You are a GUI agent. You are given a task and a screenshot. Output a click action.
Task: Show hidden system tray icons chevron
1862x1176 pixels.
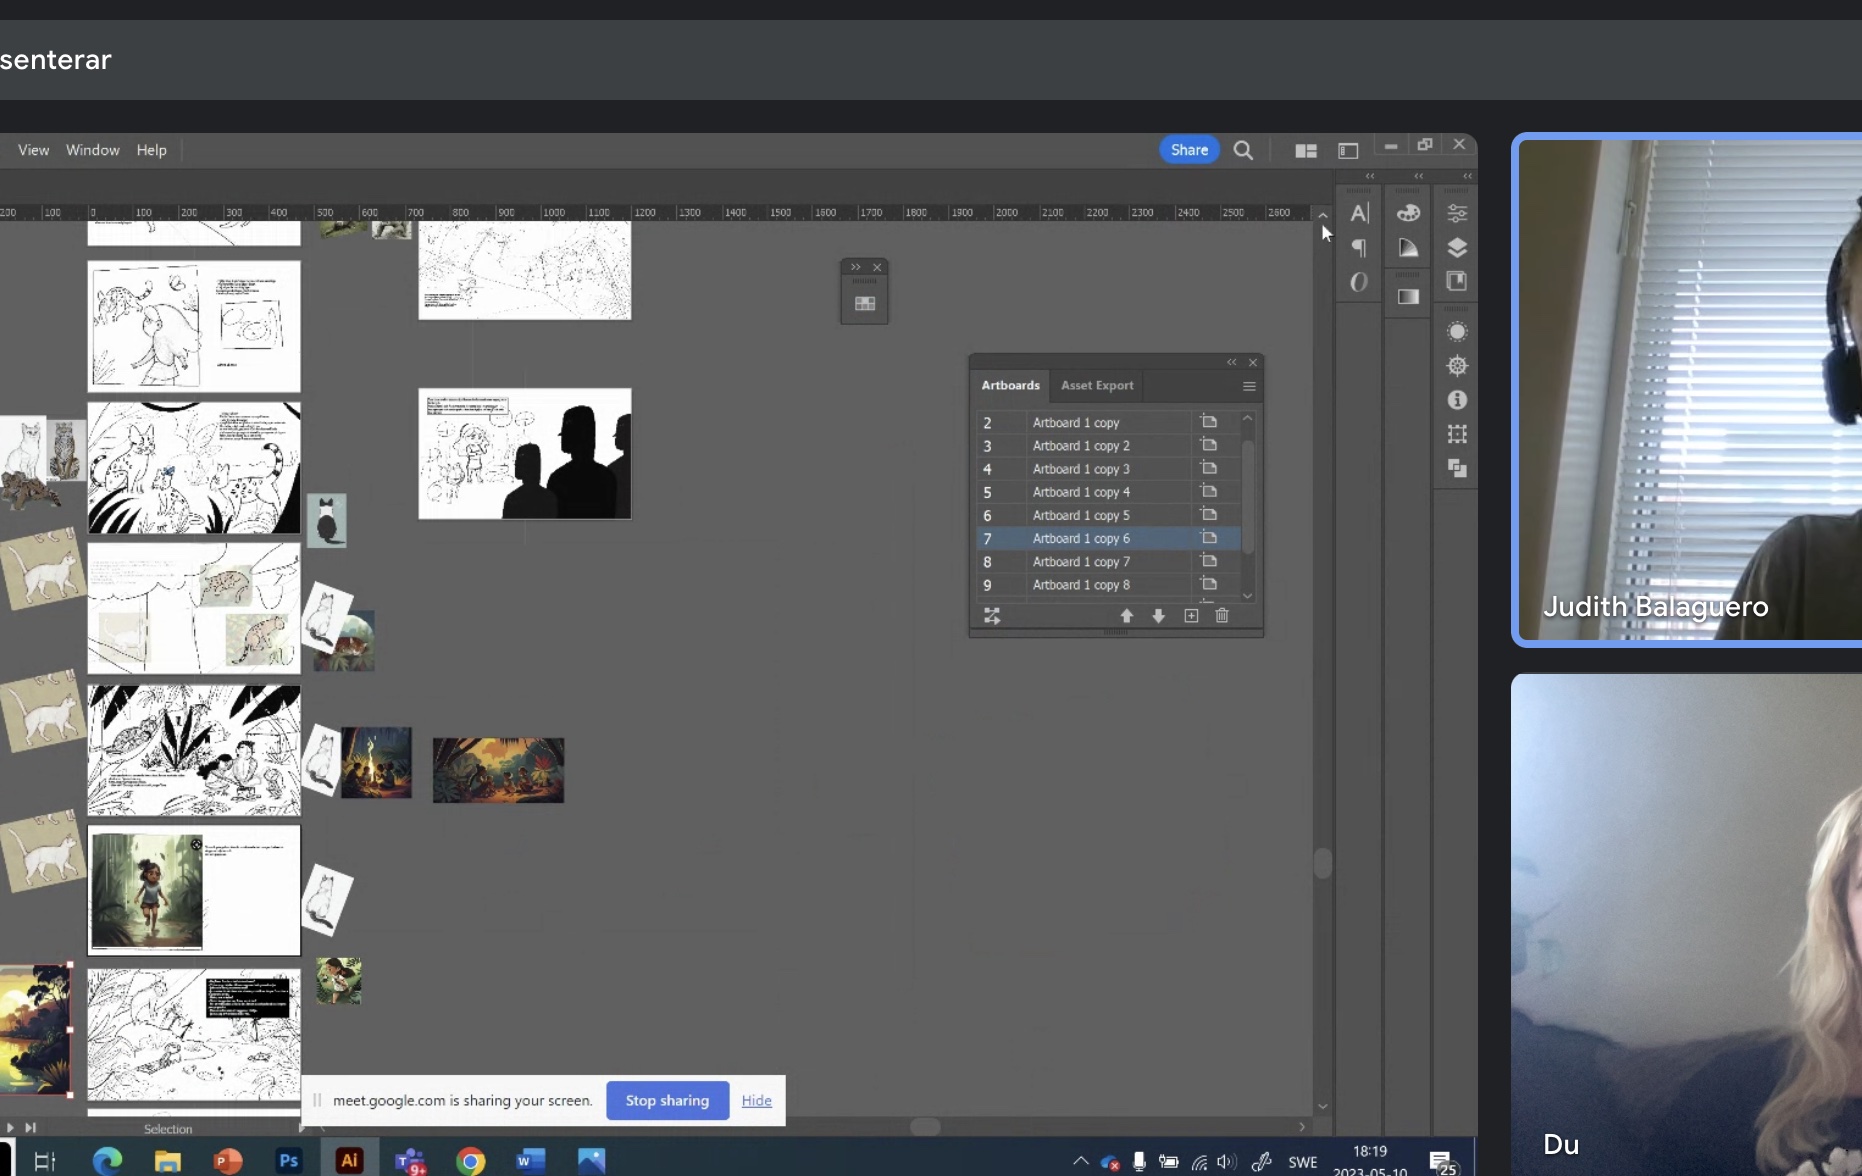tap(1080, 1161)
